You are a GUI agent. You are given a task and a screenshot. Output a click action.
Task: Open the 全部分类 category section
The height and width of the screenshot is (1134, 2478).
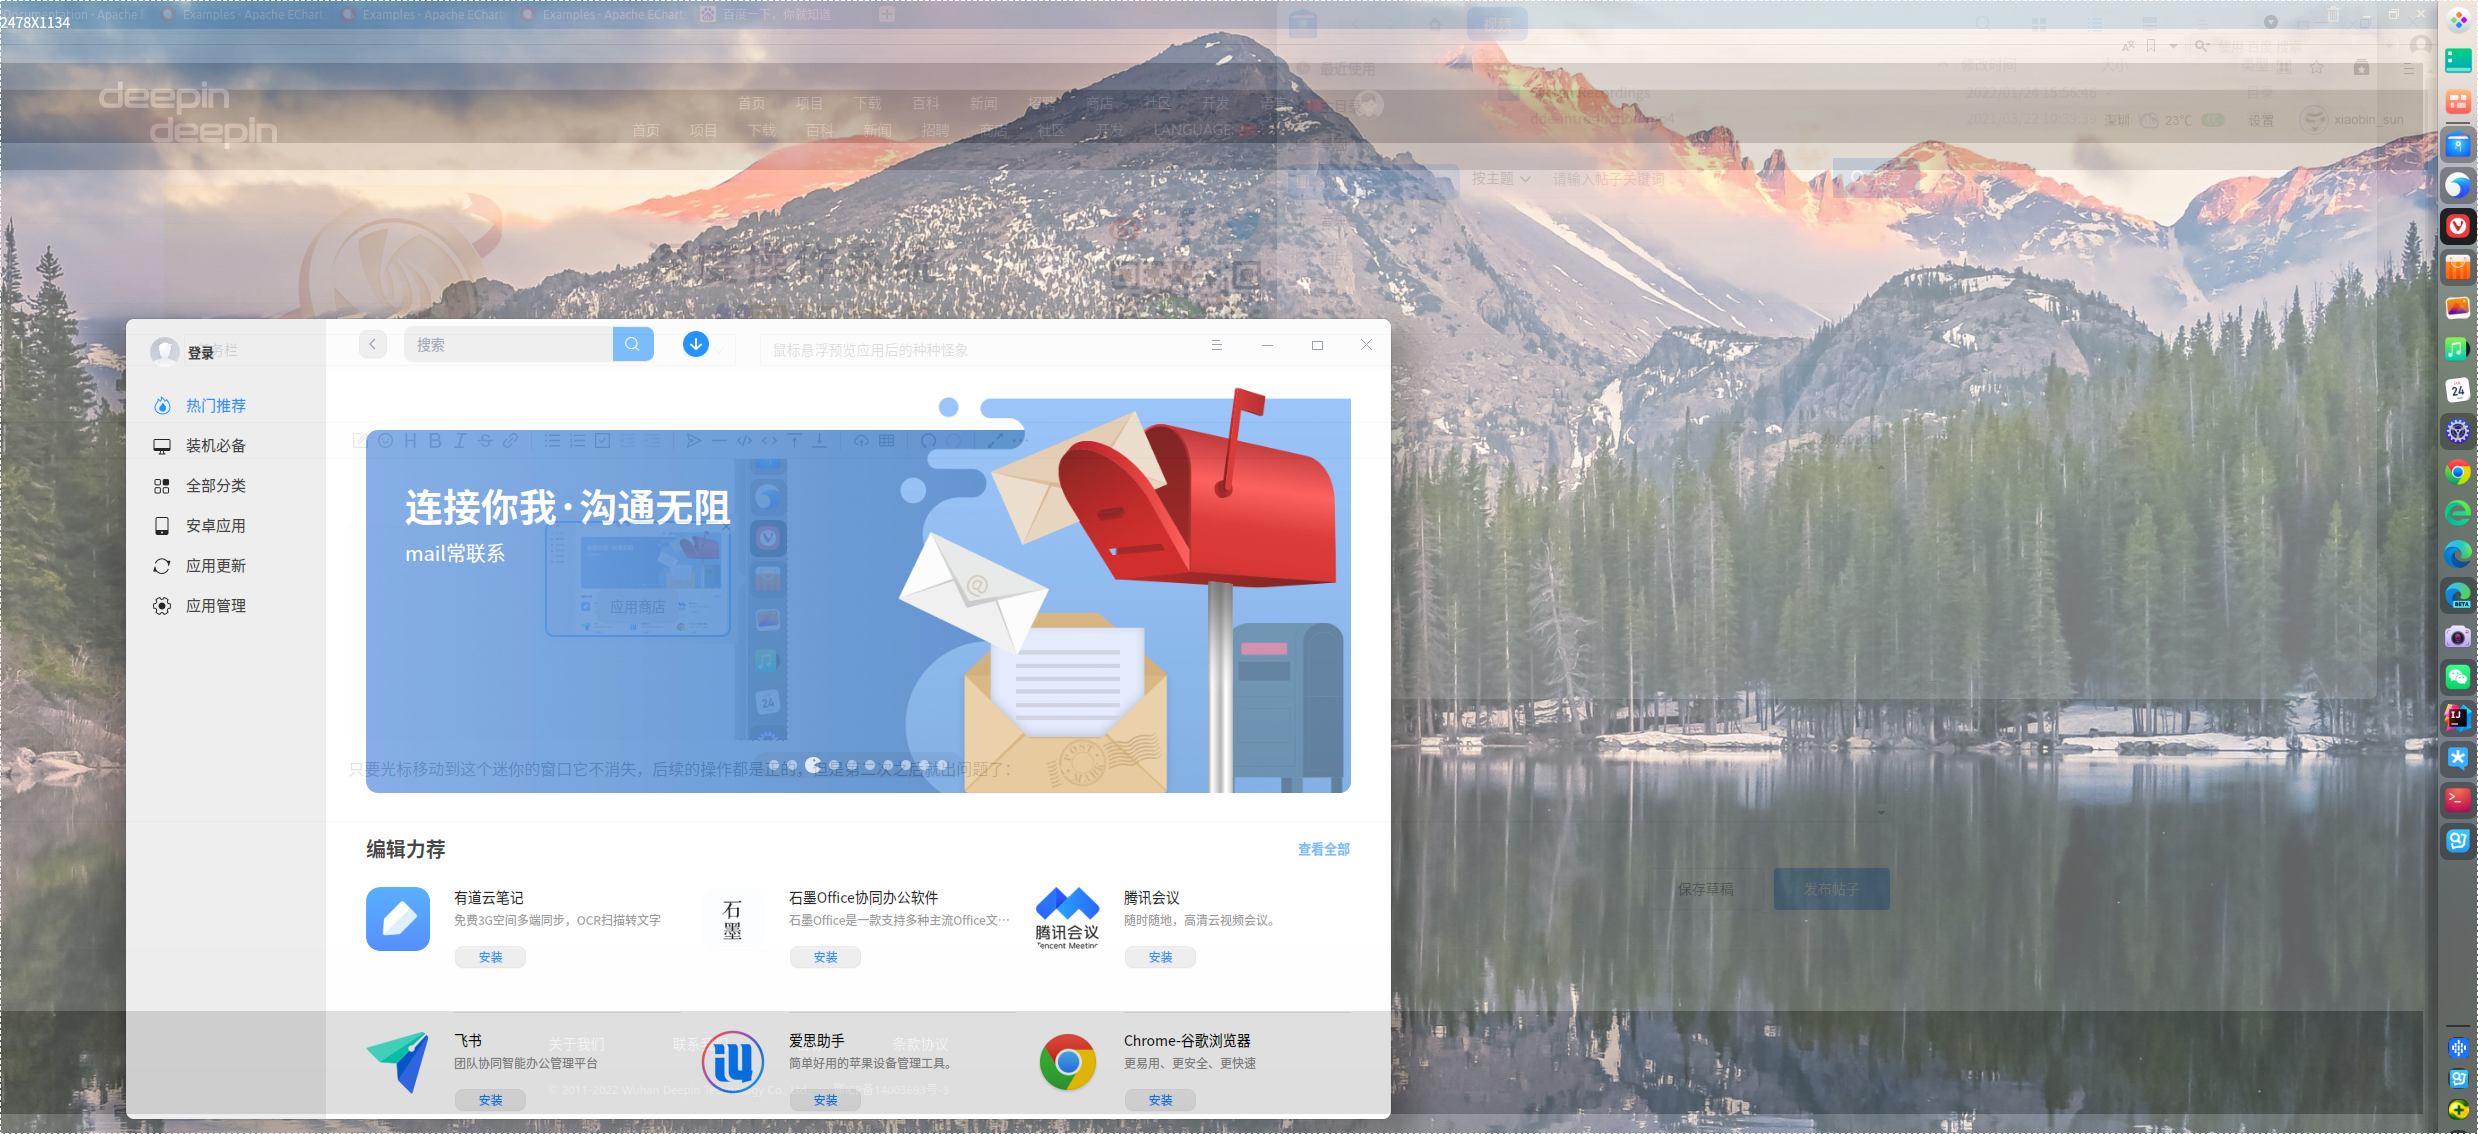(214, 485)
